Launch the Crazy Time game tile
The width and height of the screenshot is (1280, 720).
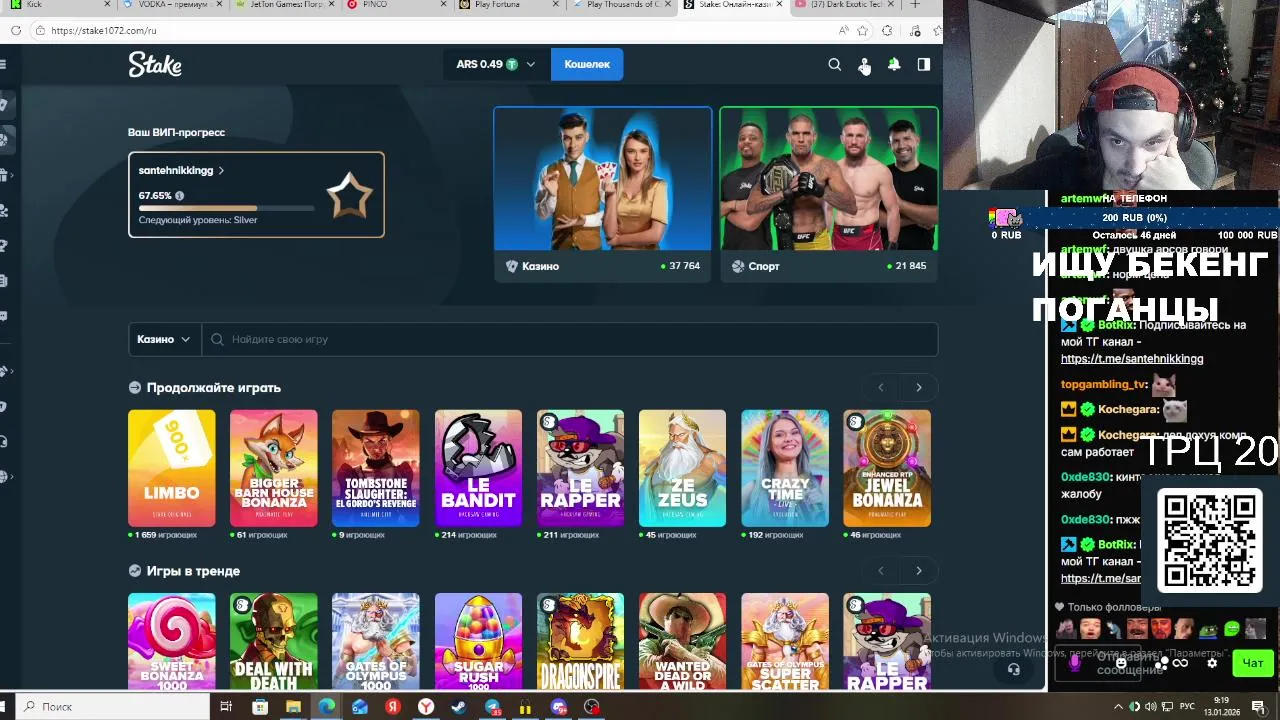785,468
